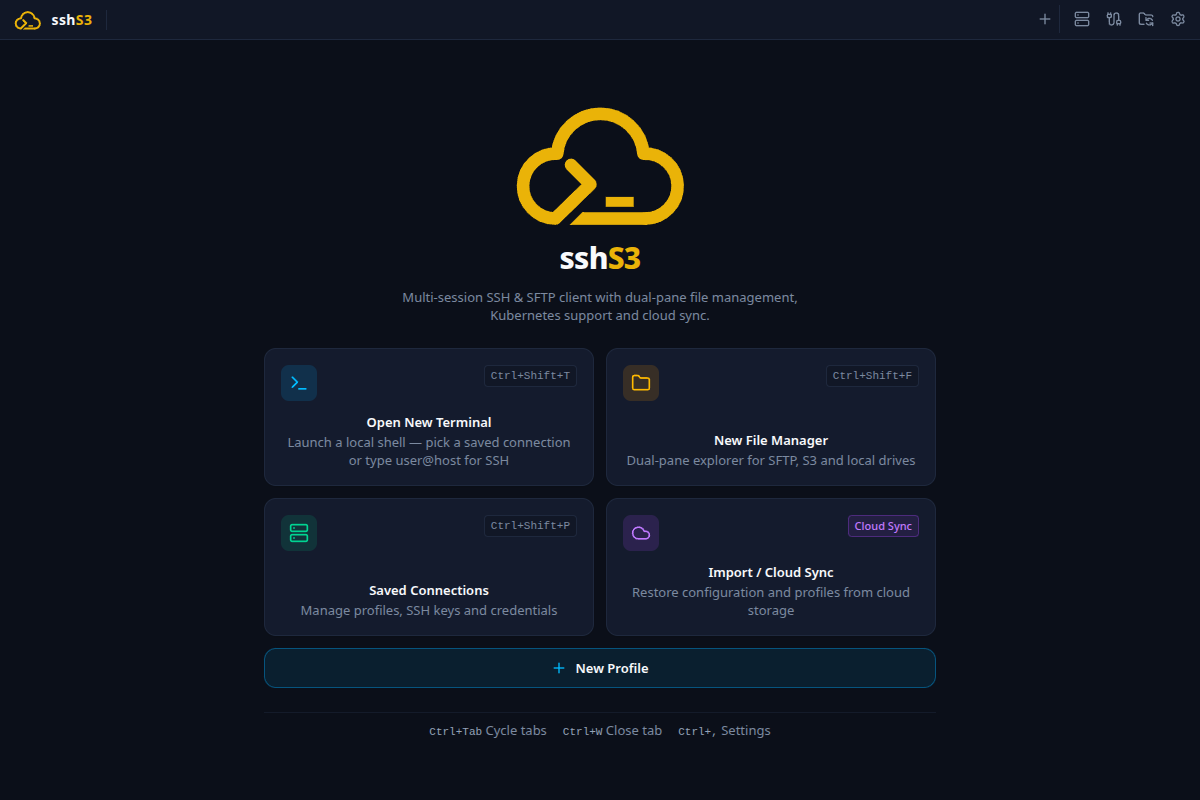Click 'Dual-pane explorer for SFTP' description
Image resolution: width=1200 pixels, height=800 pixels.
[x=771, y=461]
